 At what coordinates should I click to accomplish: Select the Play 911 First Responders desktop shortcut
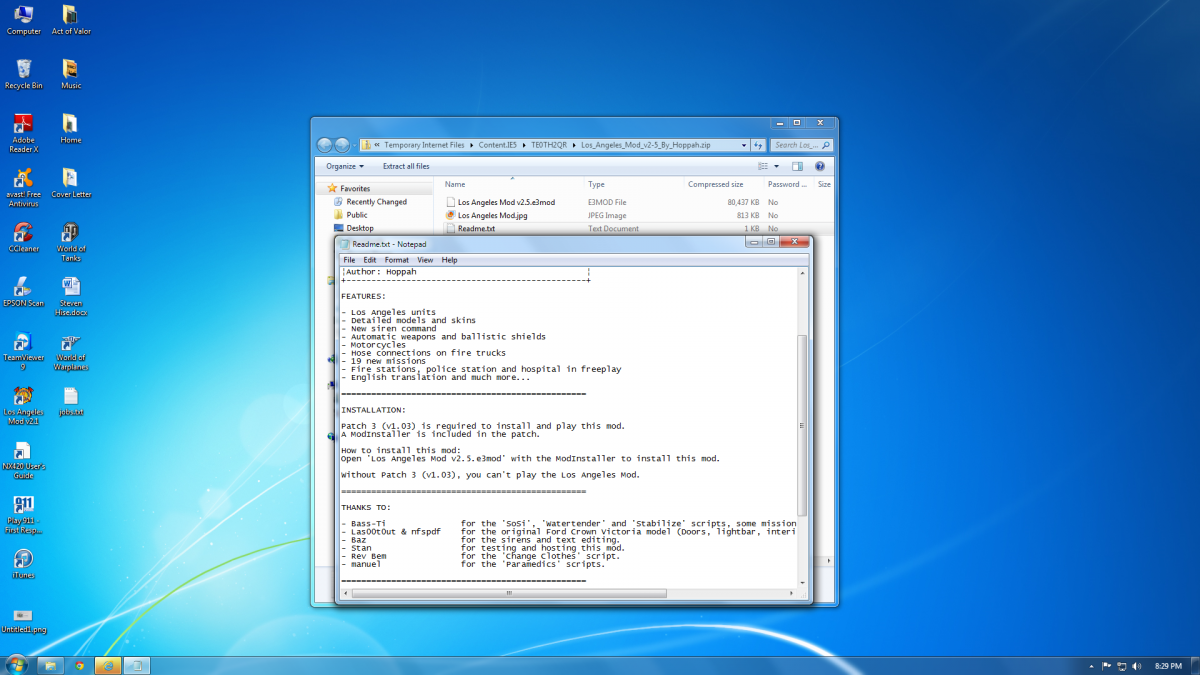point(23,515)
